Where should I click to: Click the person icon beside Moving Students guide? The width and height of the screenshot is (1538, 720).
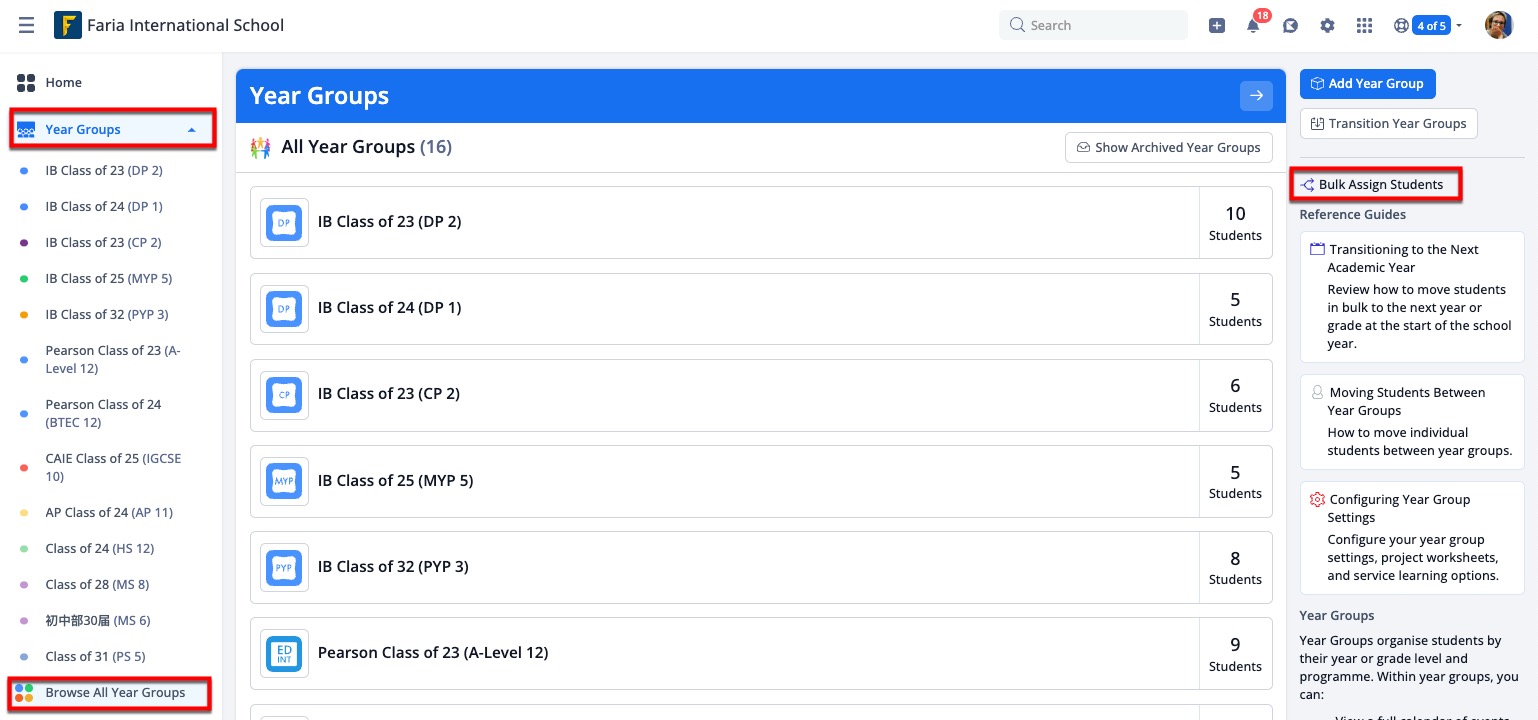[1317, 392]
